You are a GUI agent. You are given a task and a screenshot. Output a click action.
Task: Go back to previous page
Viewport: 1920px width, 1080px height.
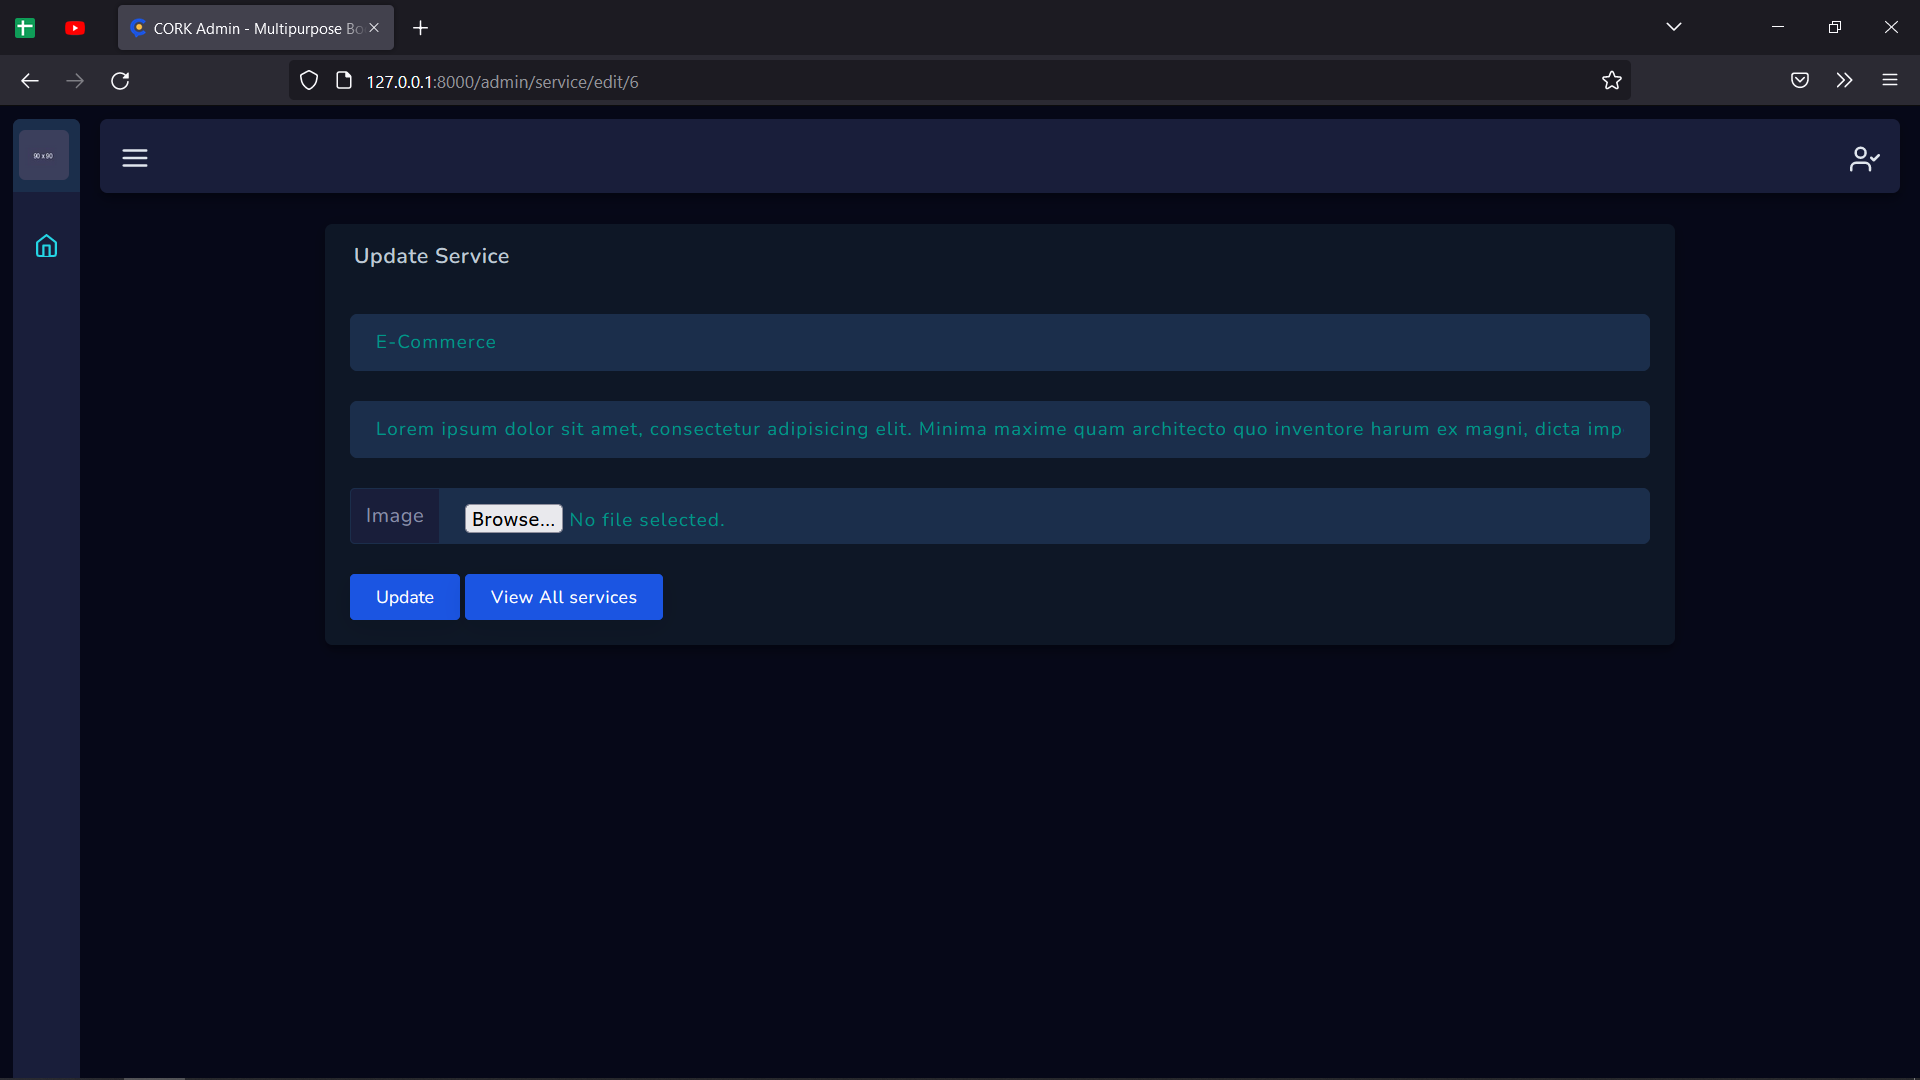(x=30, y=81)
